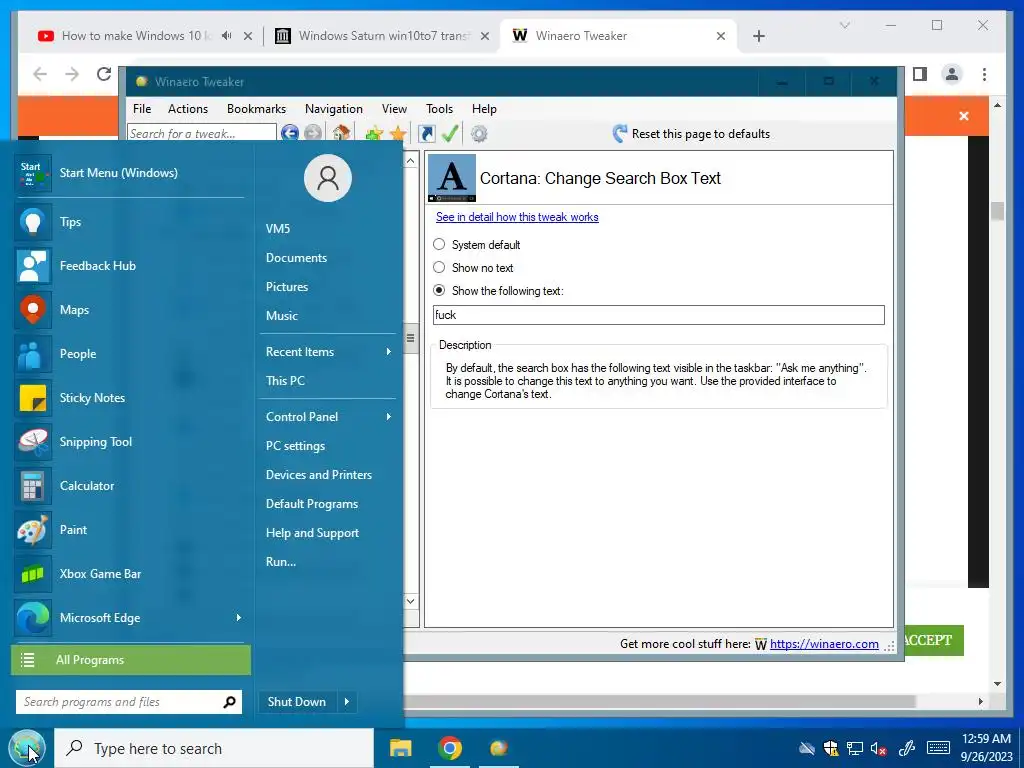Open Sticky Notes from the Start menu

(x=33, y=398)
